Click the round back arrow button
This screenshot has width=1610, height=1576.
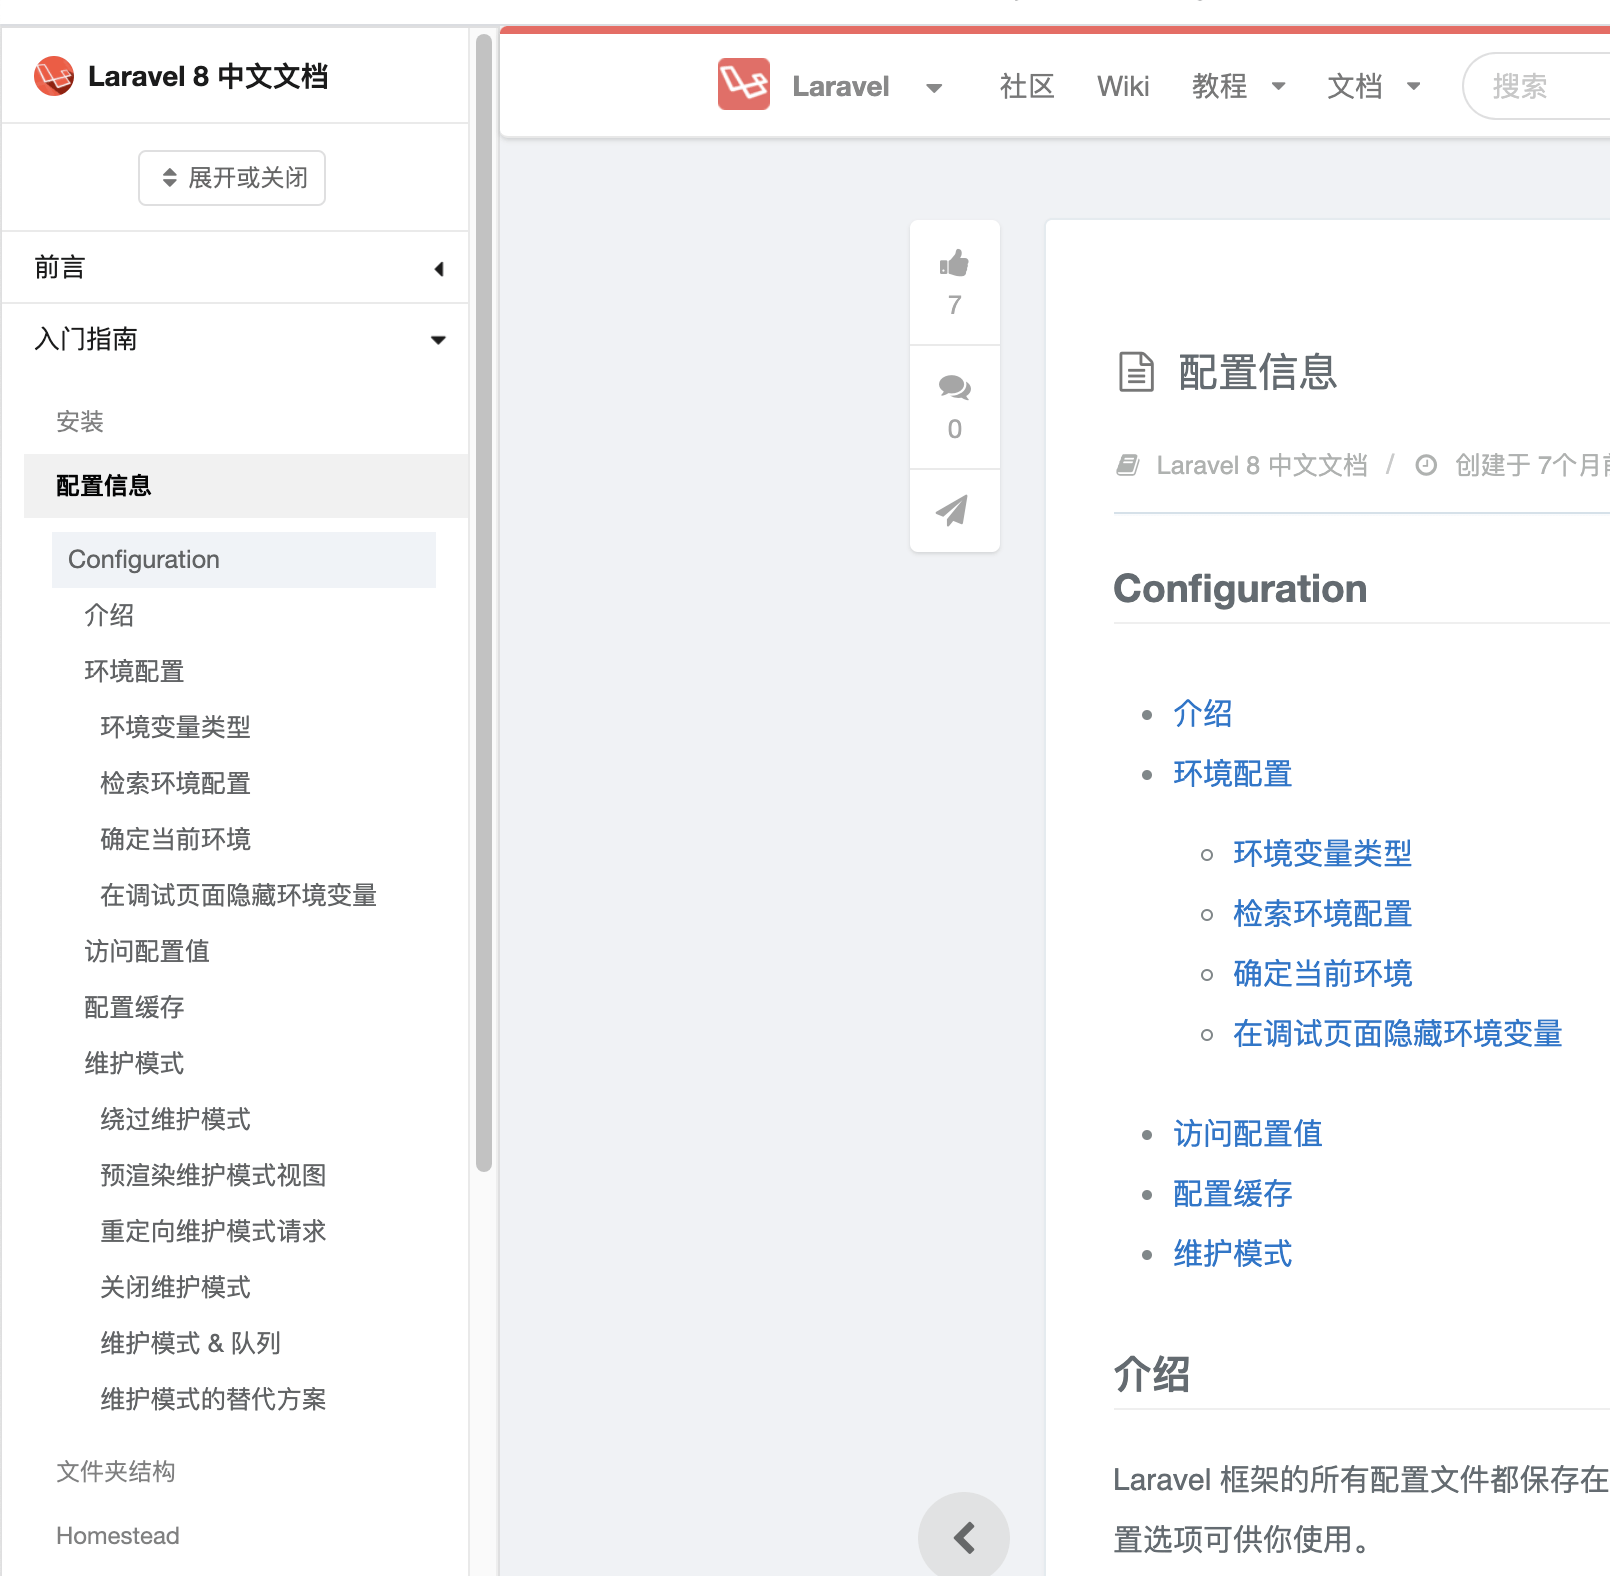coord(964,1537)
